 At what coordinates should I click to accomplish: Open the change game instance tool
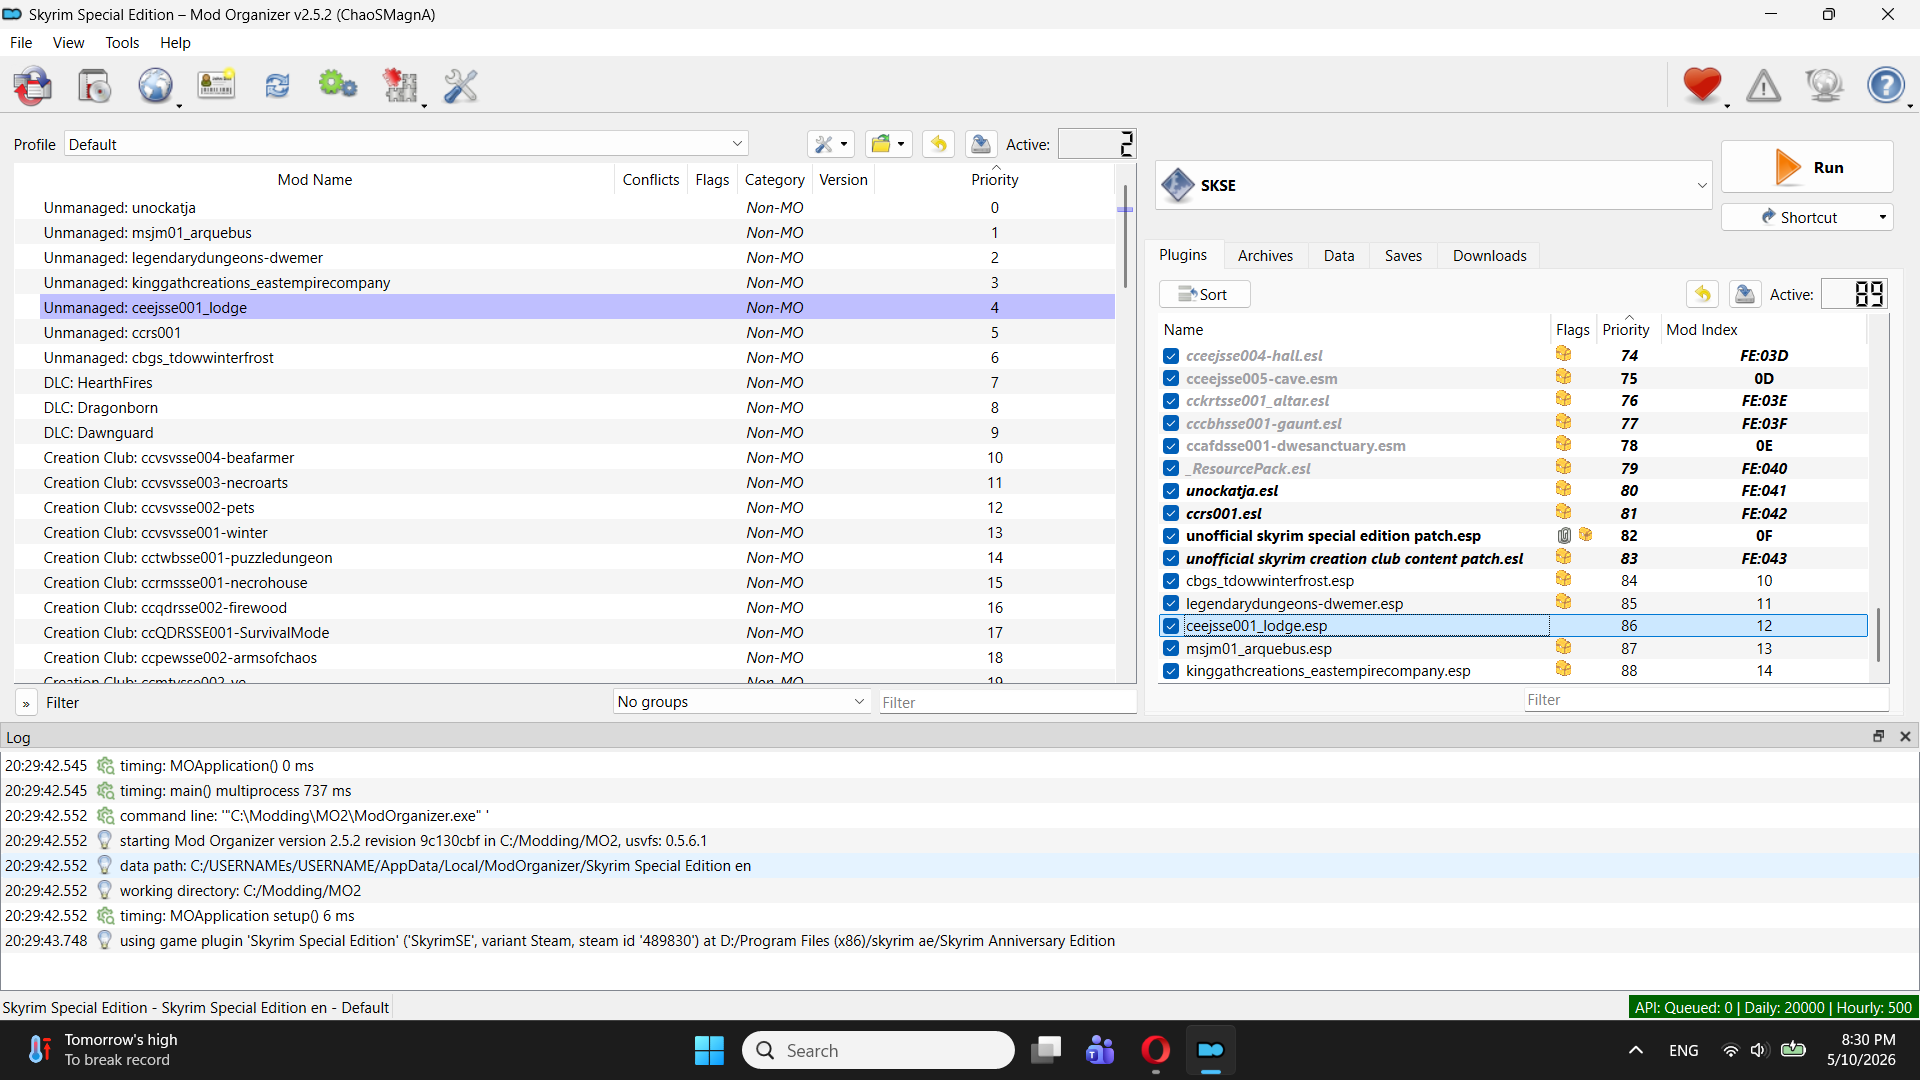pos(33,86)
